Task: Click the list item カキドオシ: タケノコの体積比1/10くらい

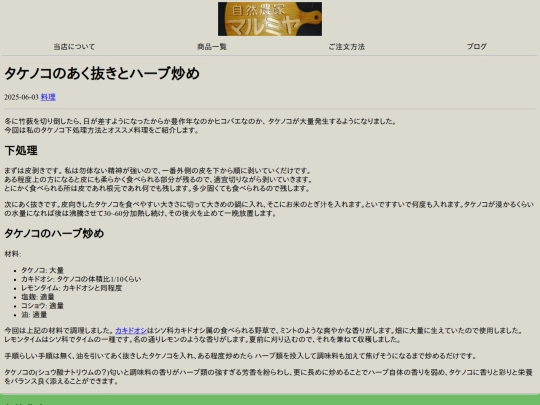Action: pos(81,279)
